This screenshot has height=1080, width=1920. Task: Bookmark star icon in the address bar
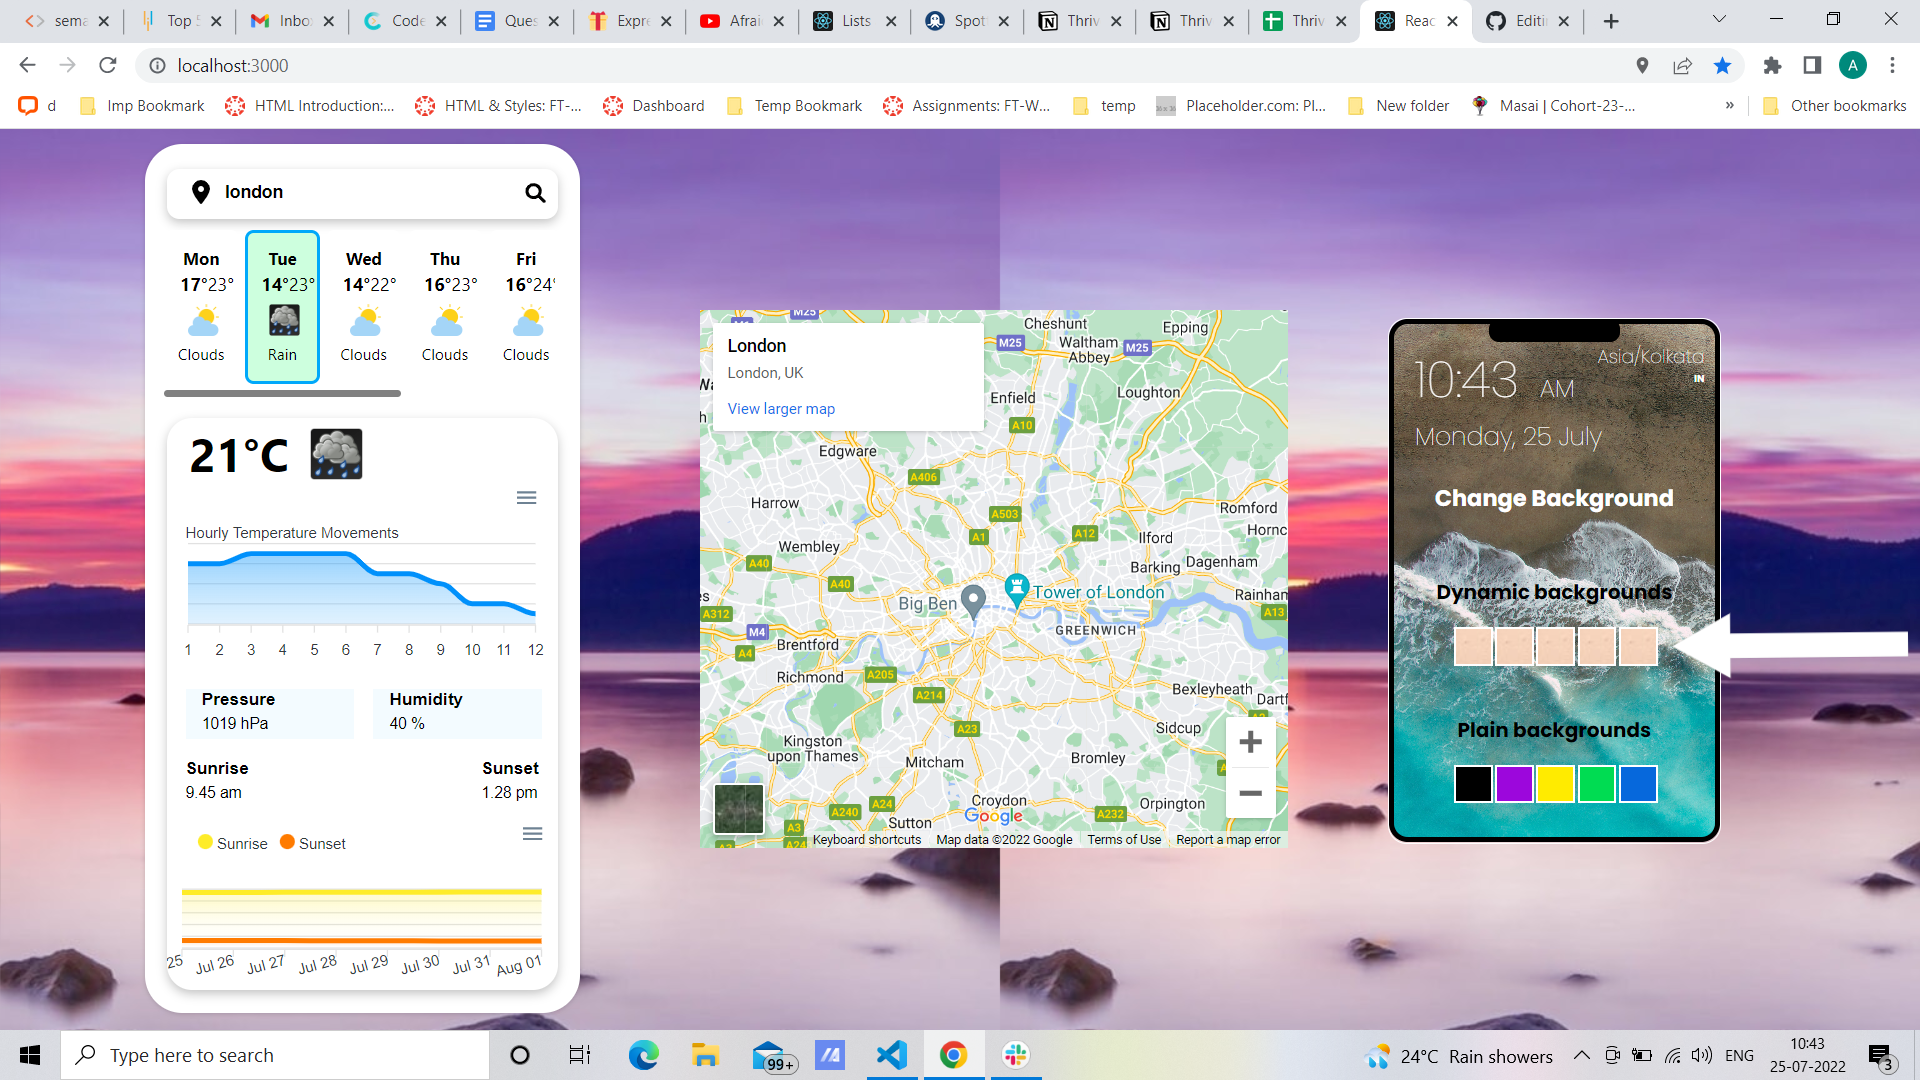1722,65
